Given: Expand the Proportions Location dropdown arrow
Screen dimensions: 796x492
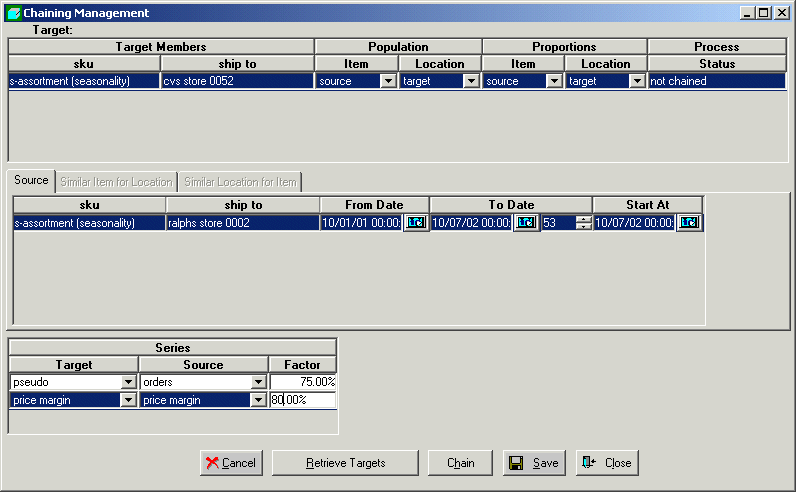Looking at the screenshot, I should [x=637, y=81].
